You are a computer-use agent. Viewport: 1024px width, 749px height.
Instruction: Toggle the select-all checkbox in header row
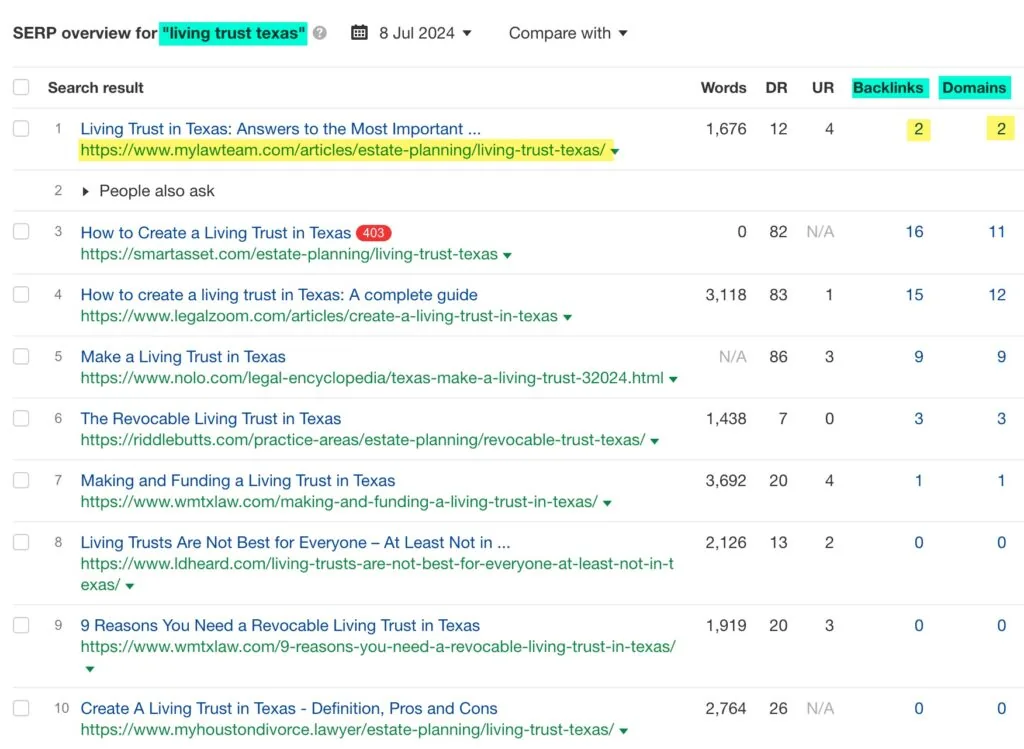[21, 88]
